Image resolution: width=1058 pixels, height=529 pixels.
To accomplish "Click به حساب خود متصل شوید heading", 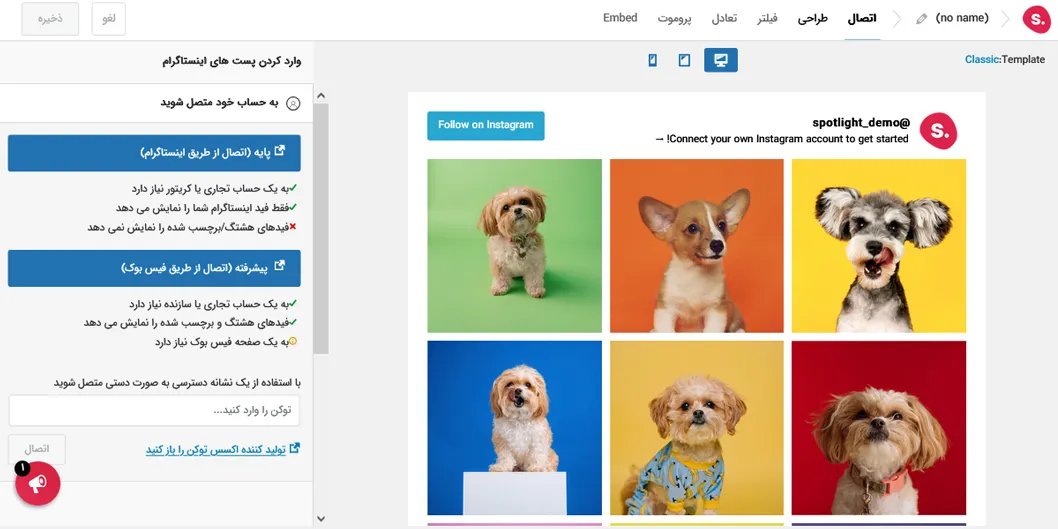I will (219, 103).
